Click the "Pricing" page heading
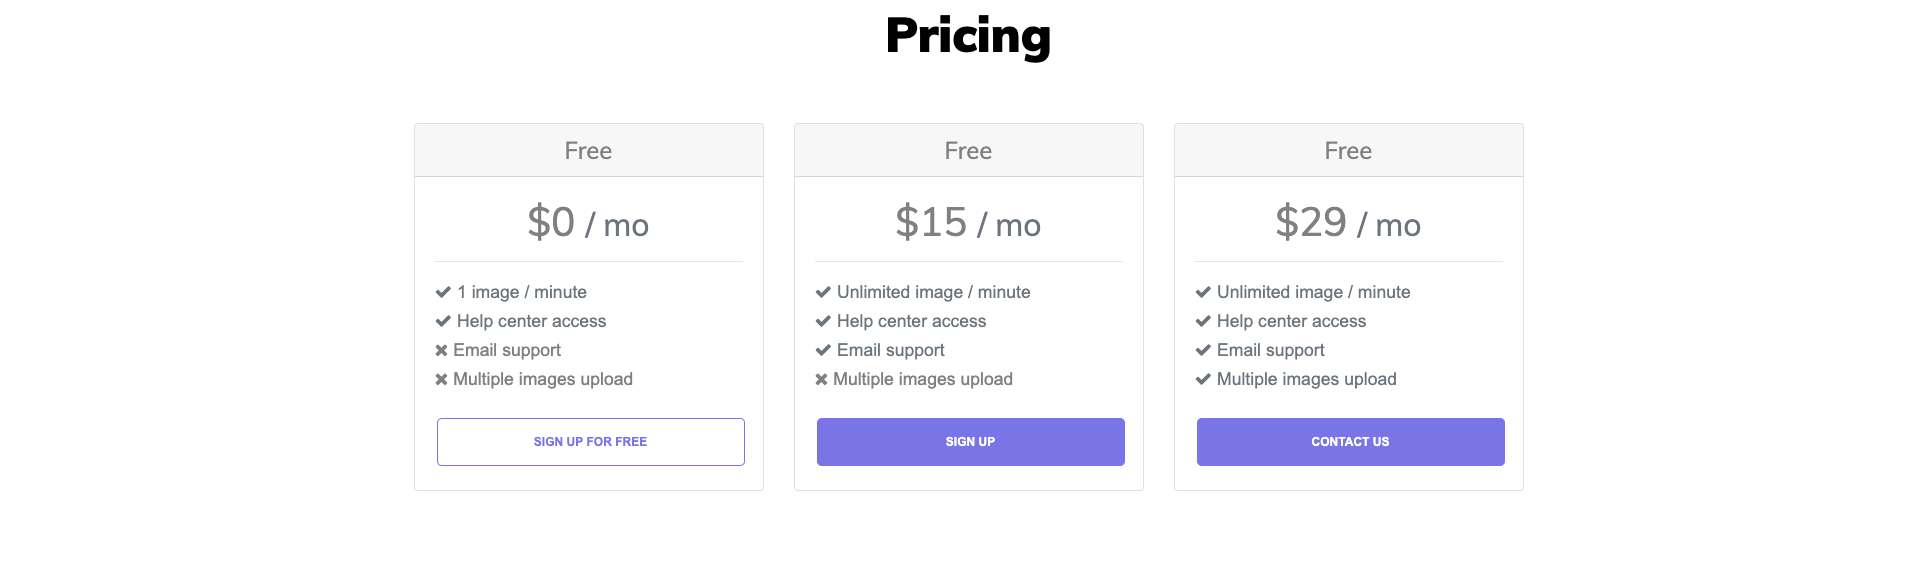 point(968,36)
